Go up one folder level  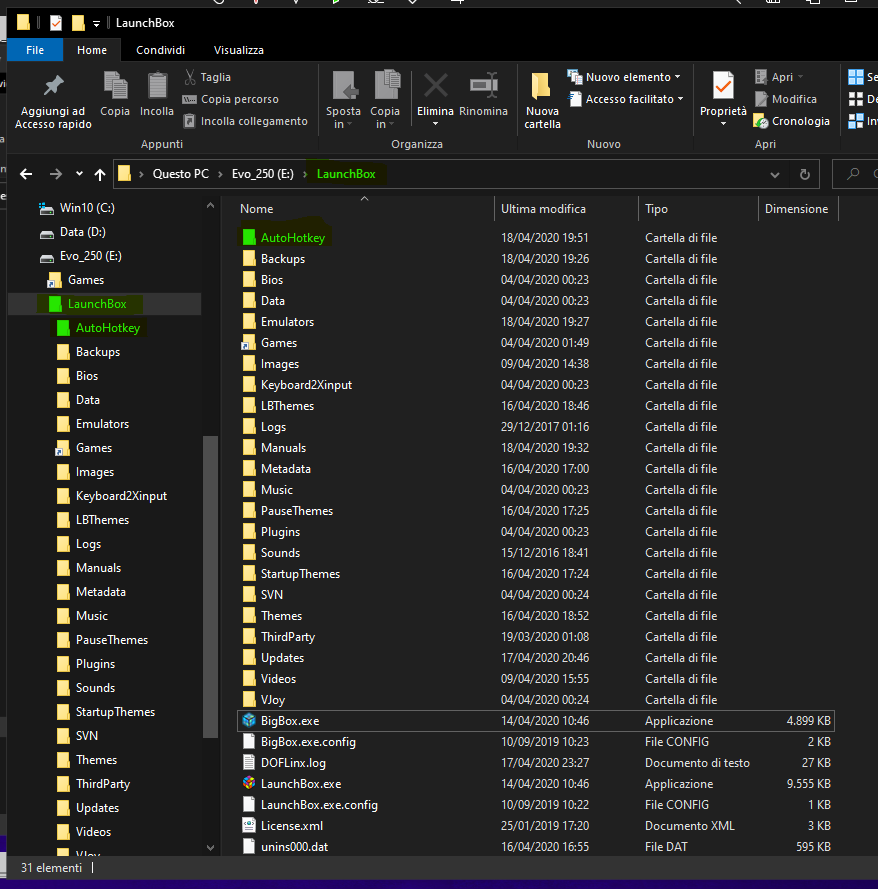point(100,174)
